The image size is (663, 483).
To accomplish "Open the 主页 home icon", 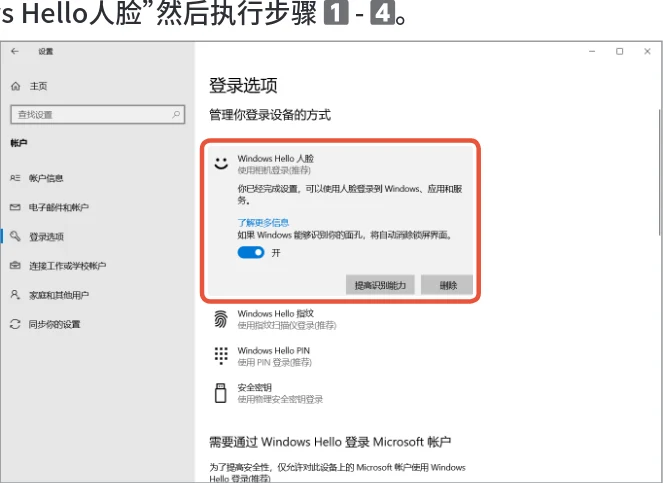I will [16, 86].
